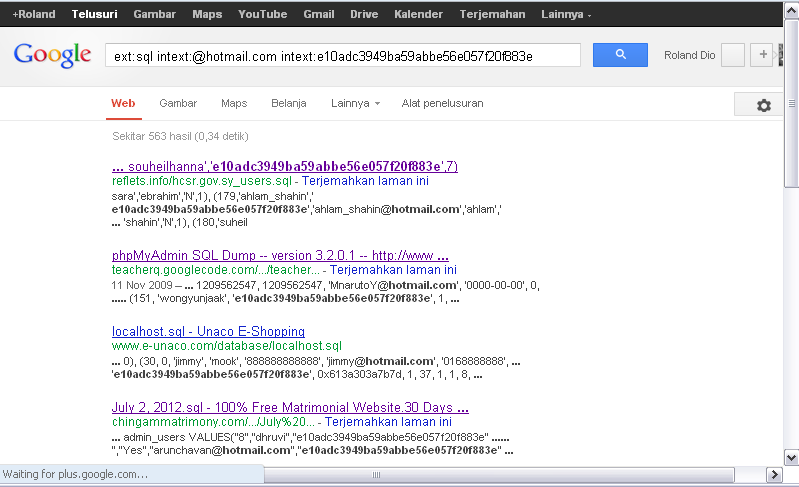Switch to Belanja search tab
799x487 pixels.
pos(288,103)
